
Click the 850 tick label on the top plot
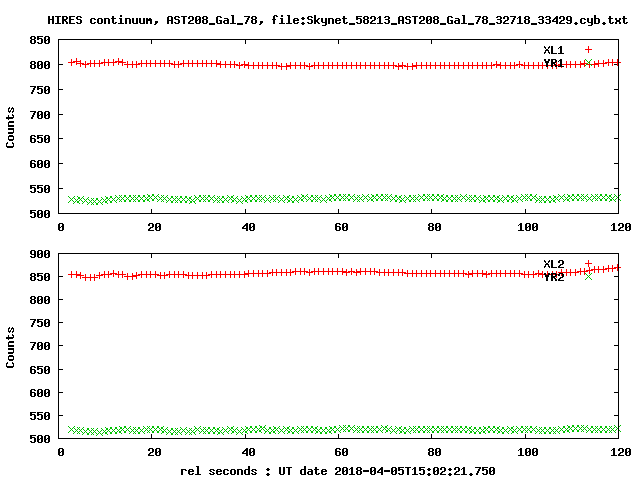click(x=40, y=40)
